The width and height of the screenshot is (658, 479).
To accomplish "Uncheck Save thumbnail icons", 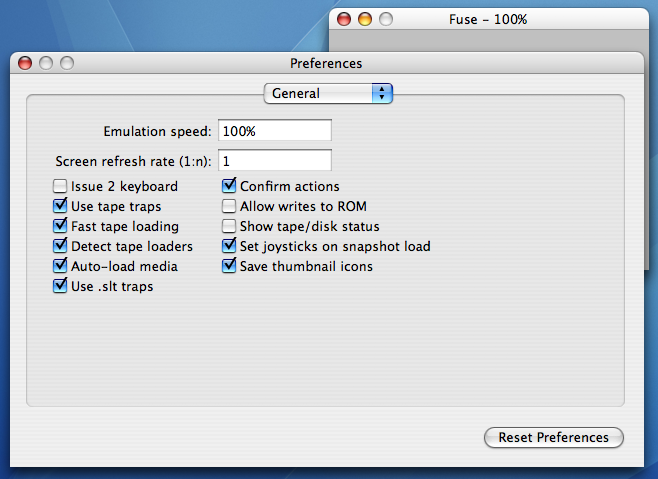I will click(229, 267).
